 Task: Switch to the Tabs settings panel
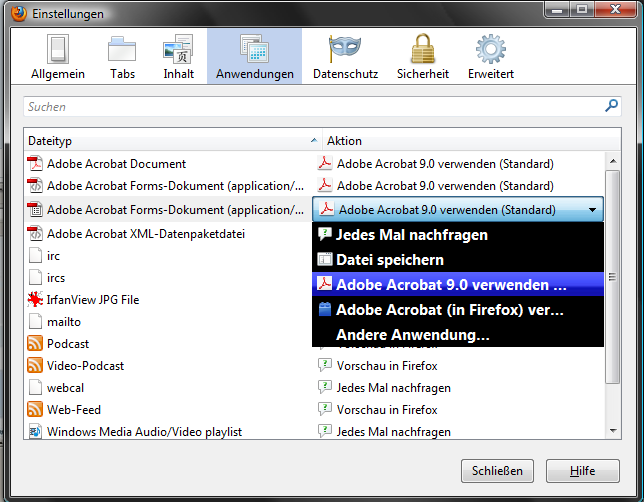122,57
